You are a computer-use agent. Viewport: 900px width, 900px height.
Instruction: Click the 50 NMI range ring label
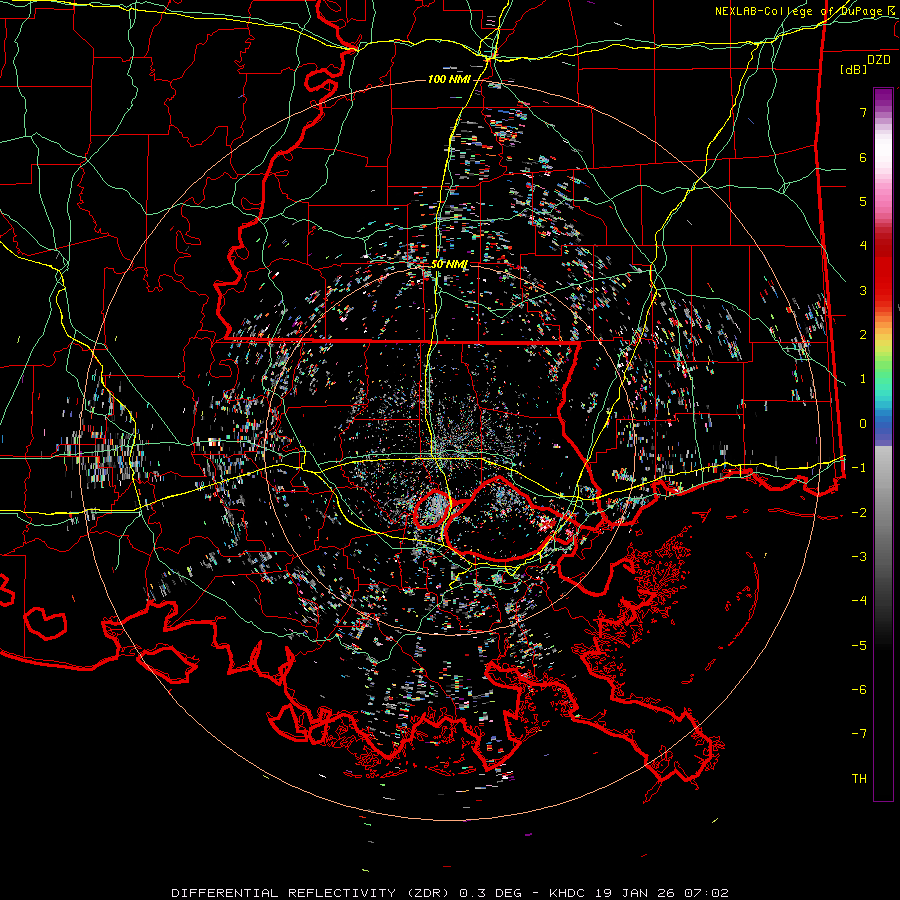pyautogui.click(x=449, y=265)
